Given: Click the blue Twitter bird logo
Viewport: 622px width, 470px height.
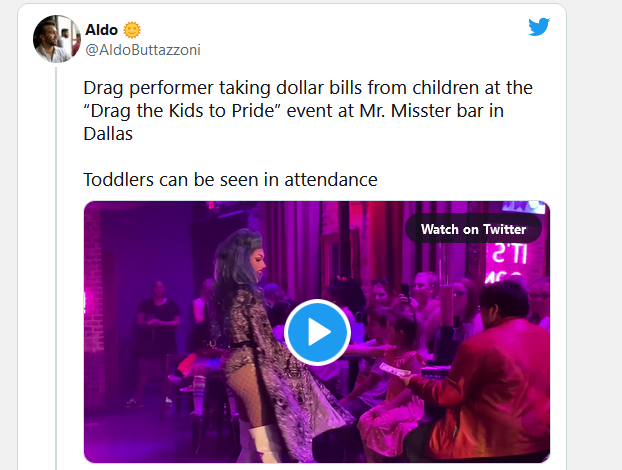Looking at the screenshot, I should tap(539, 27).
